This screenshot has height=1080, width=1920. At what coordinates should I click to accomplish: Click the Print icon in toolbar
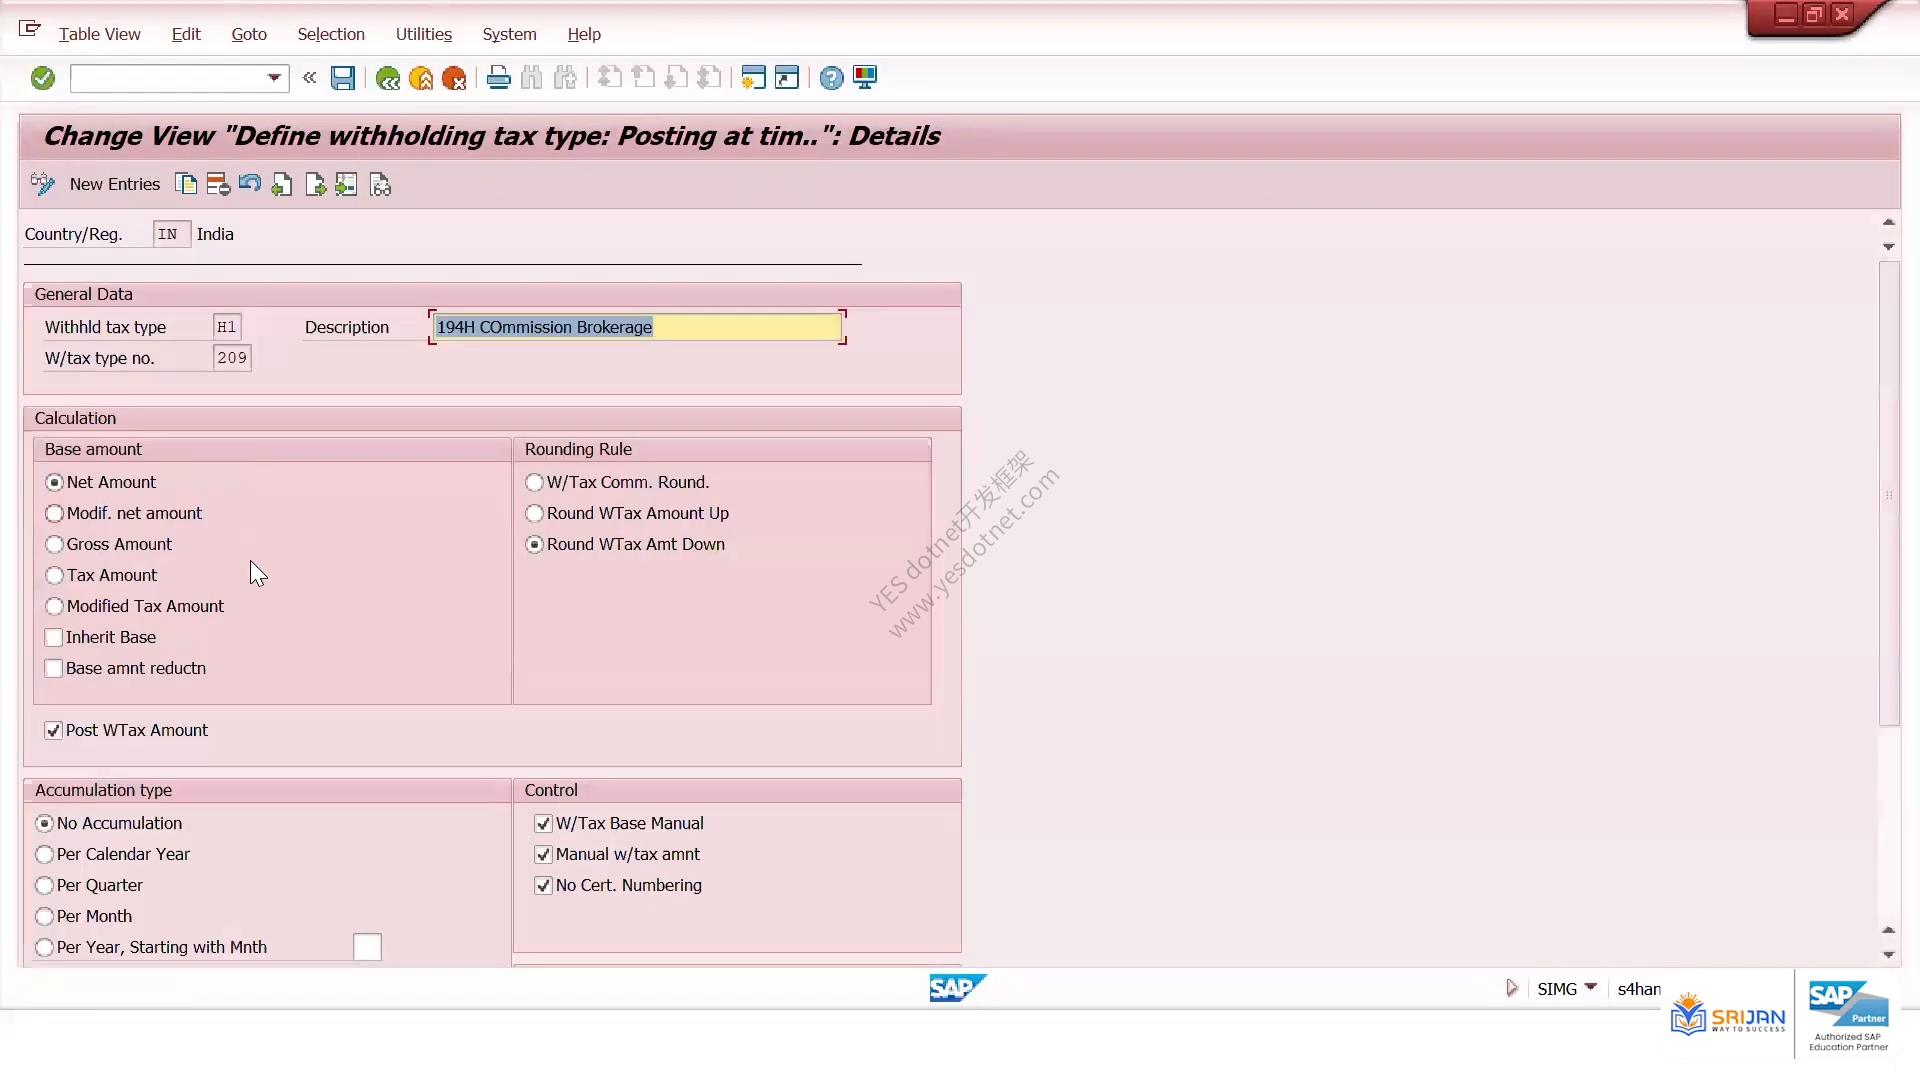[x=498, y=78]
